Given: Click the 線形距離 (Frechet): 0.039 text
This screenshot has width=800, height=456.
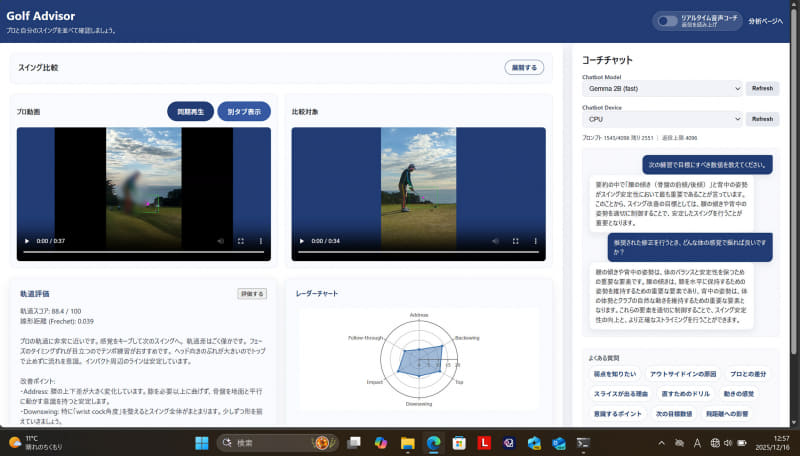Looking at the screenshot, I should (57, 321).
